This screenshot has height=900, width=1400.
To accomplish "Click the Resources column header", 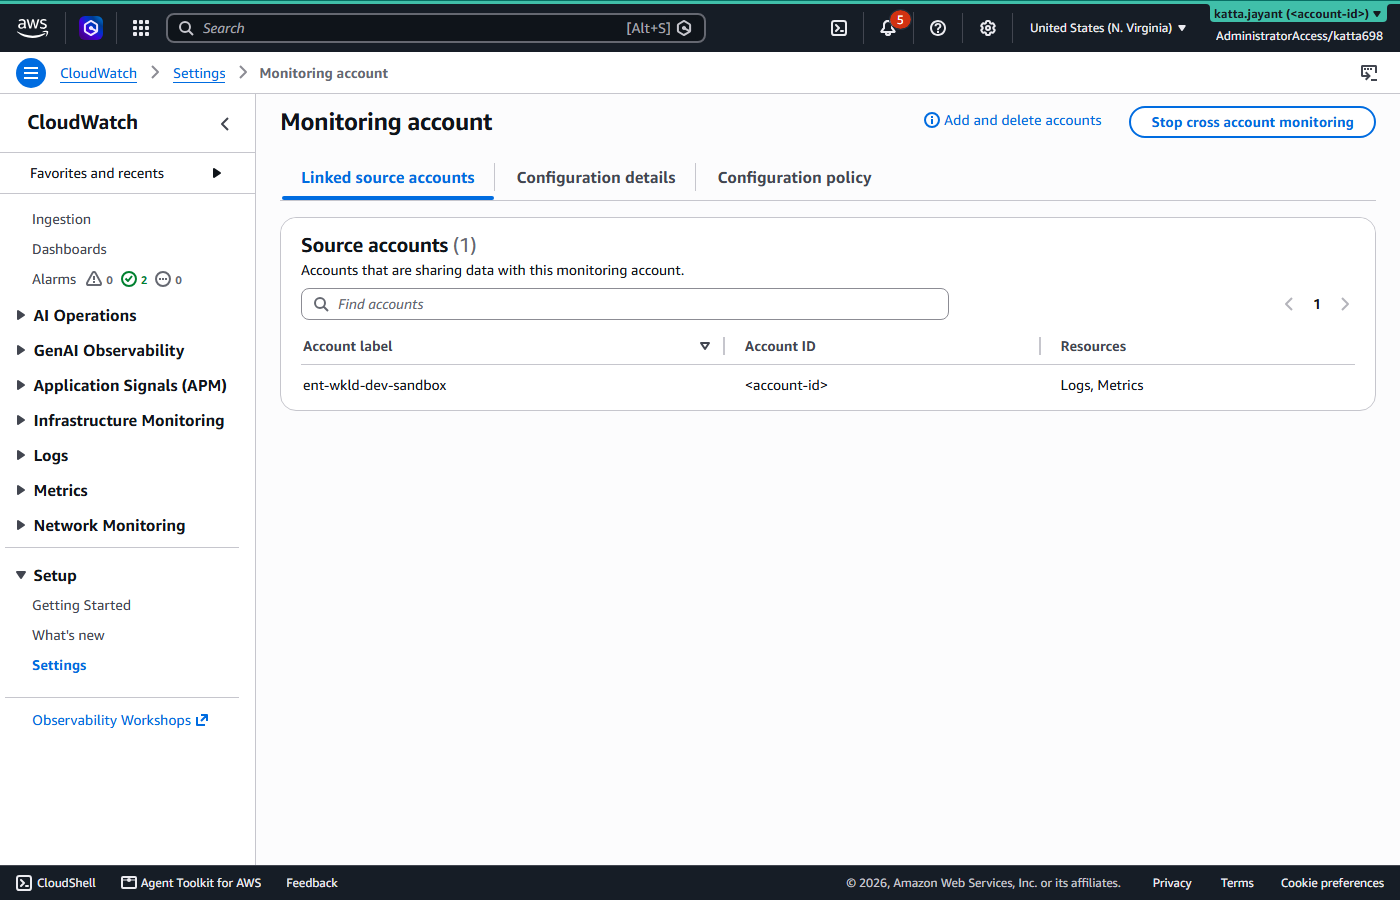I will (1093, 346).
